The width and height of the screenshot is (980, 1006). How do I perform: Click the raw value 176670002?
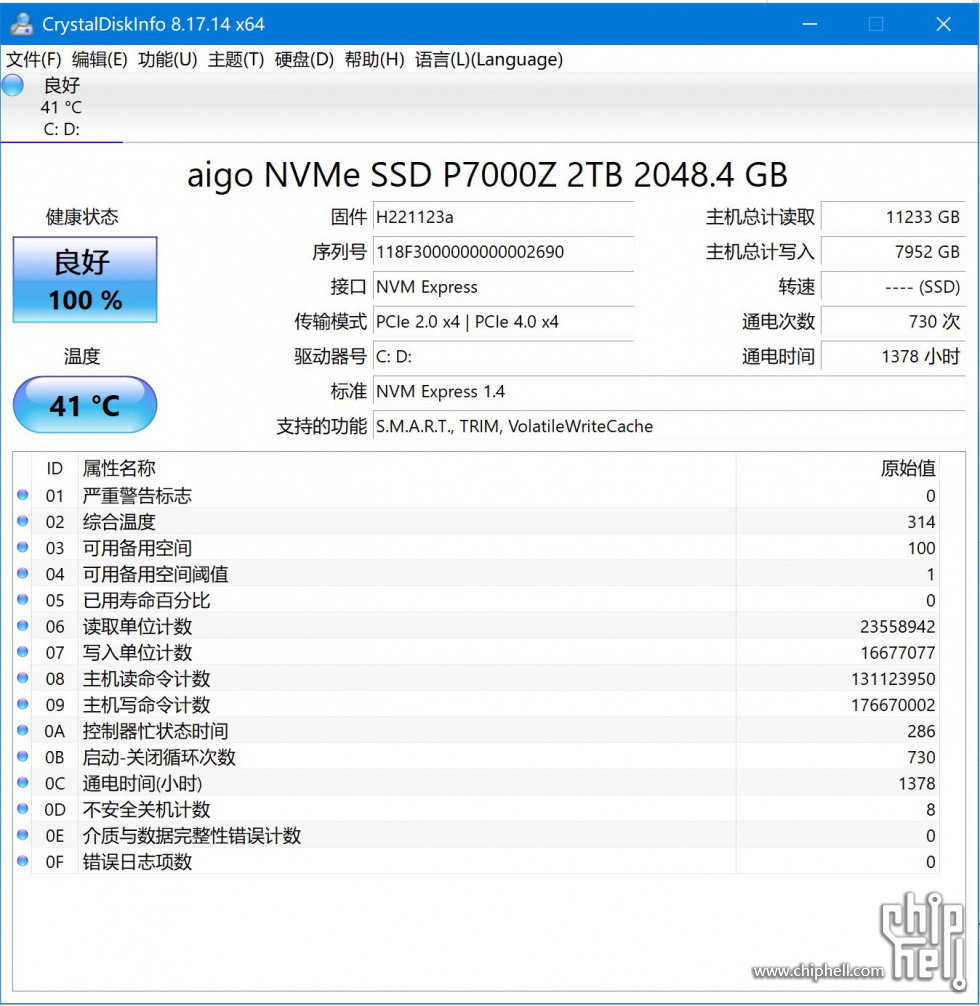pos(893,705)
